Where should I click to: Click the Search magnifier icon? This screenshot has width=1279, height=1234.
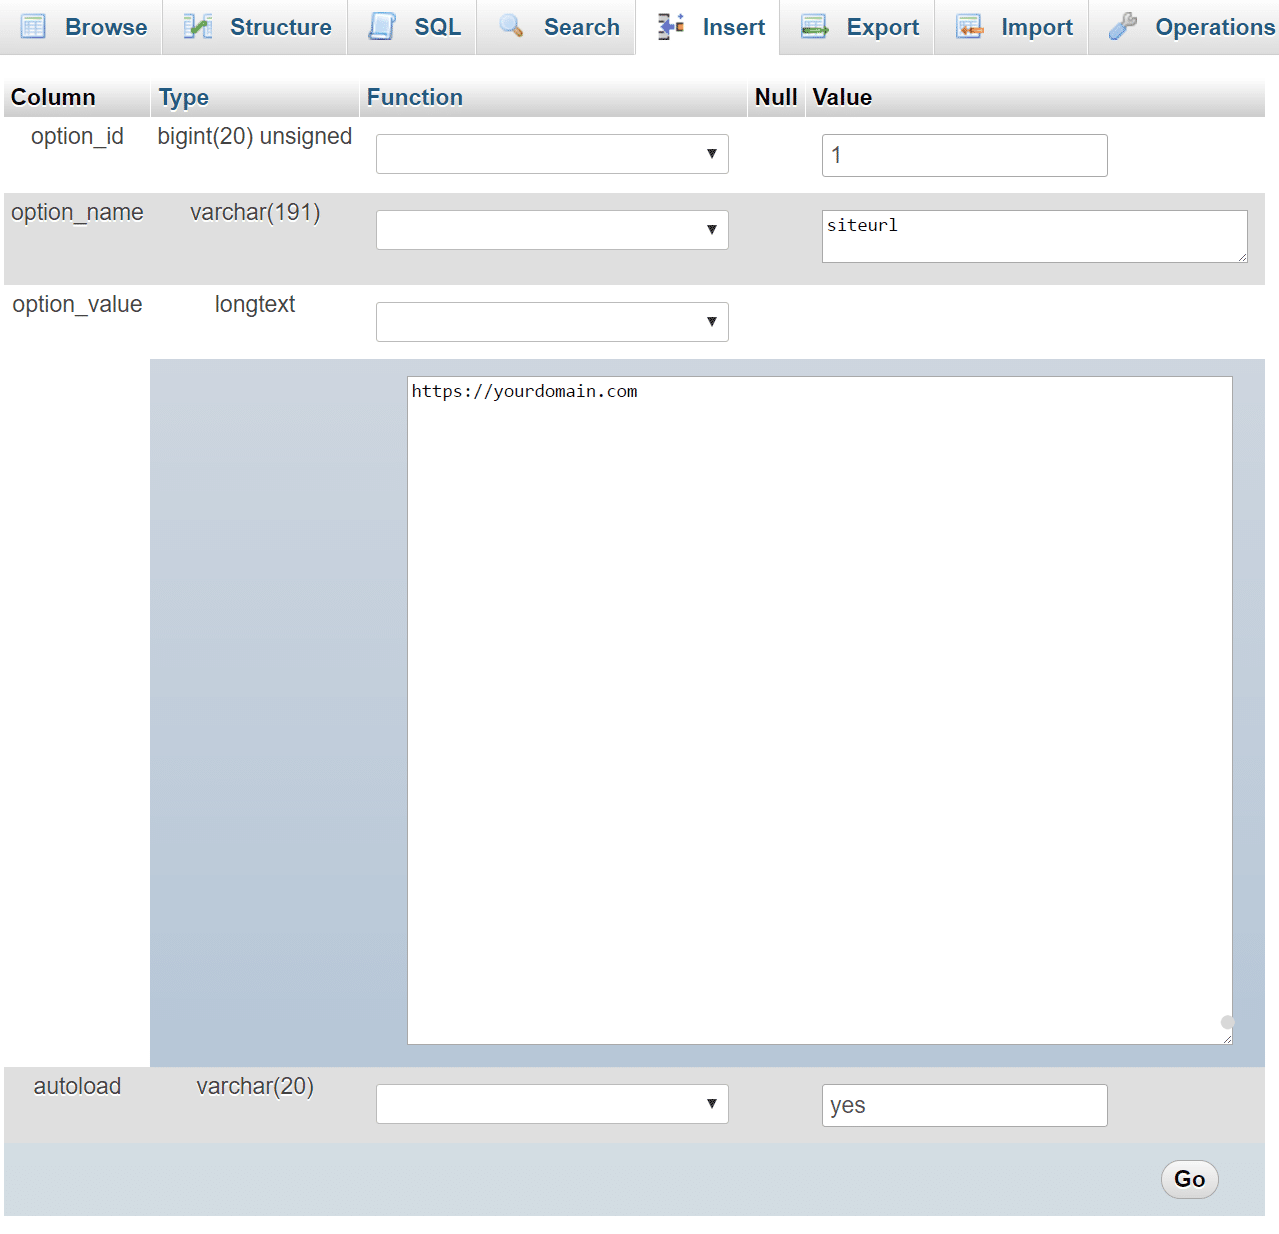pos(511,27)
